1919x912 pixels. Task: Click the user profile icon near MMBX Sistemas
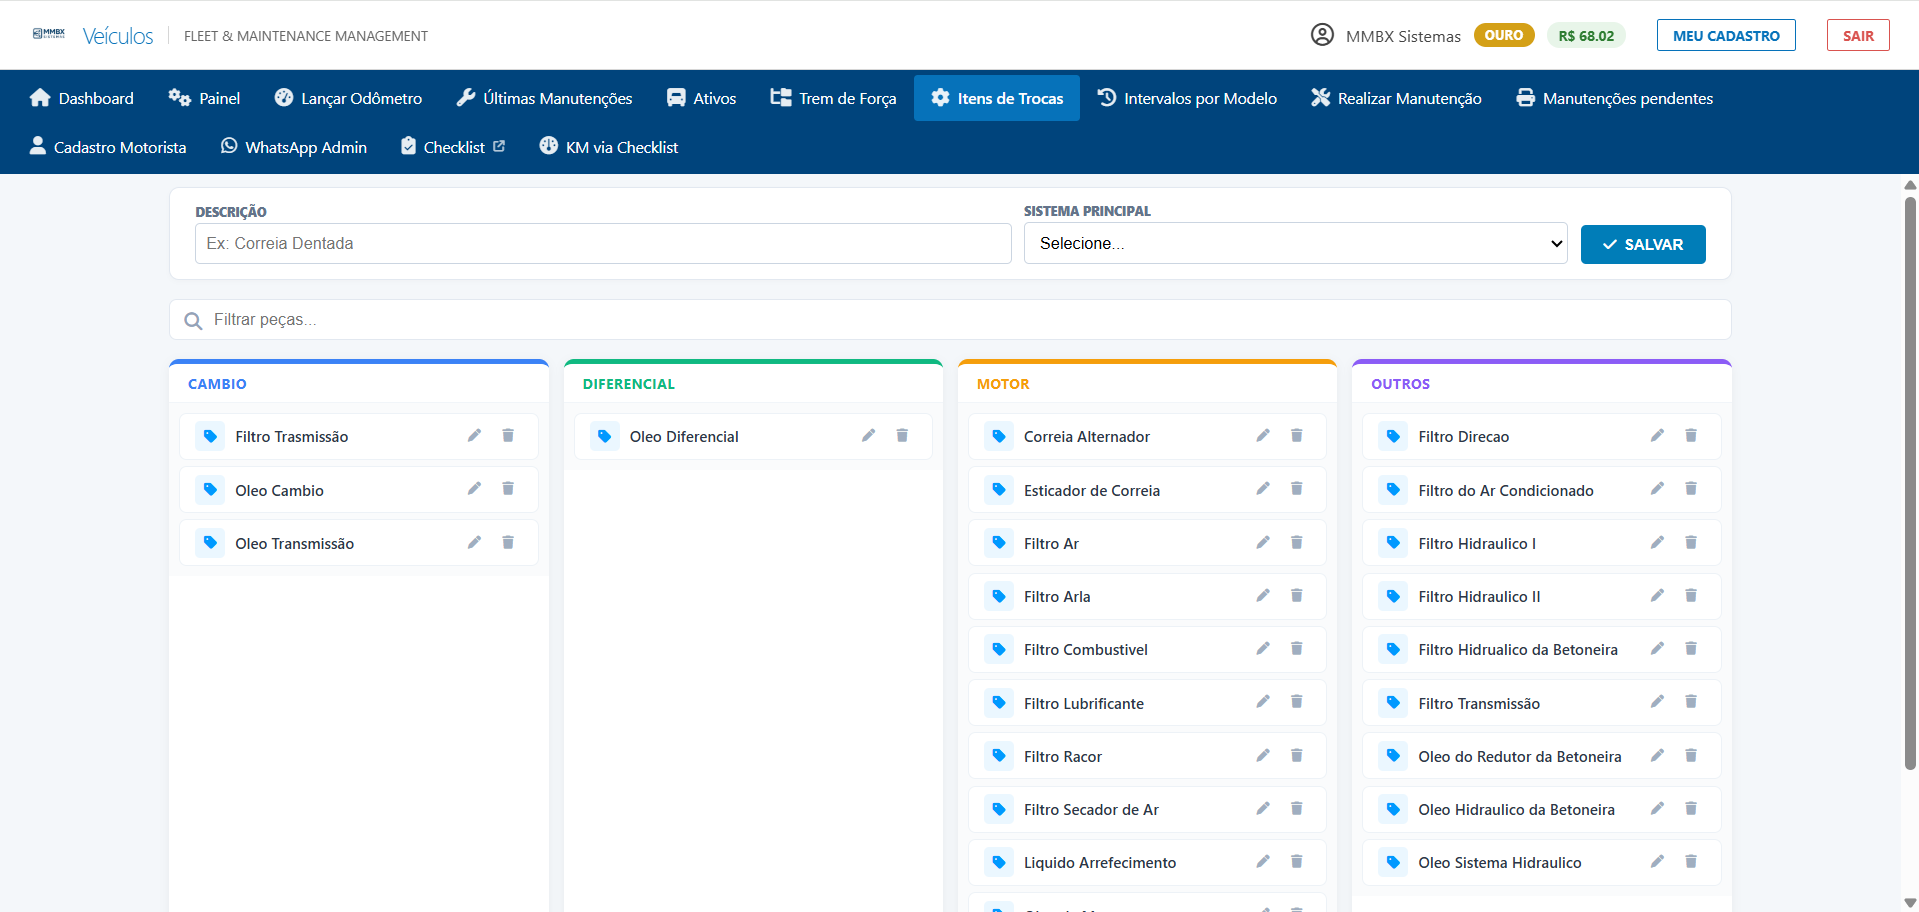(x=1322, y=35)
